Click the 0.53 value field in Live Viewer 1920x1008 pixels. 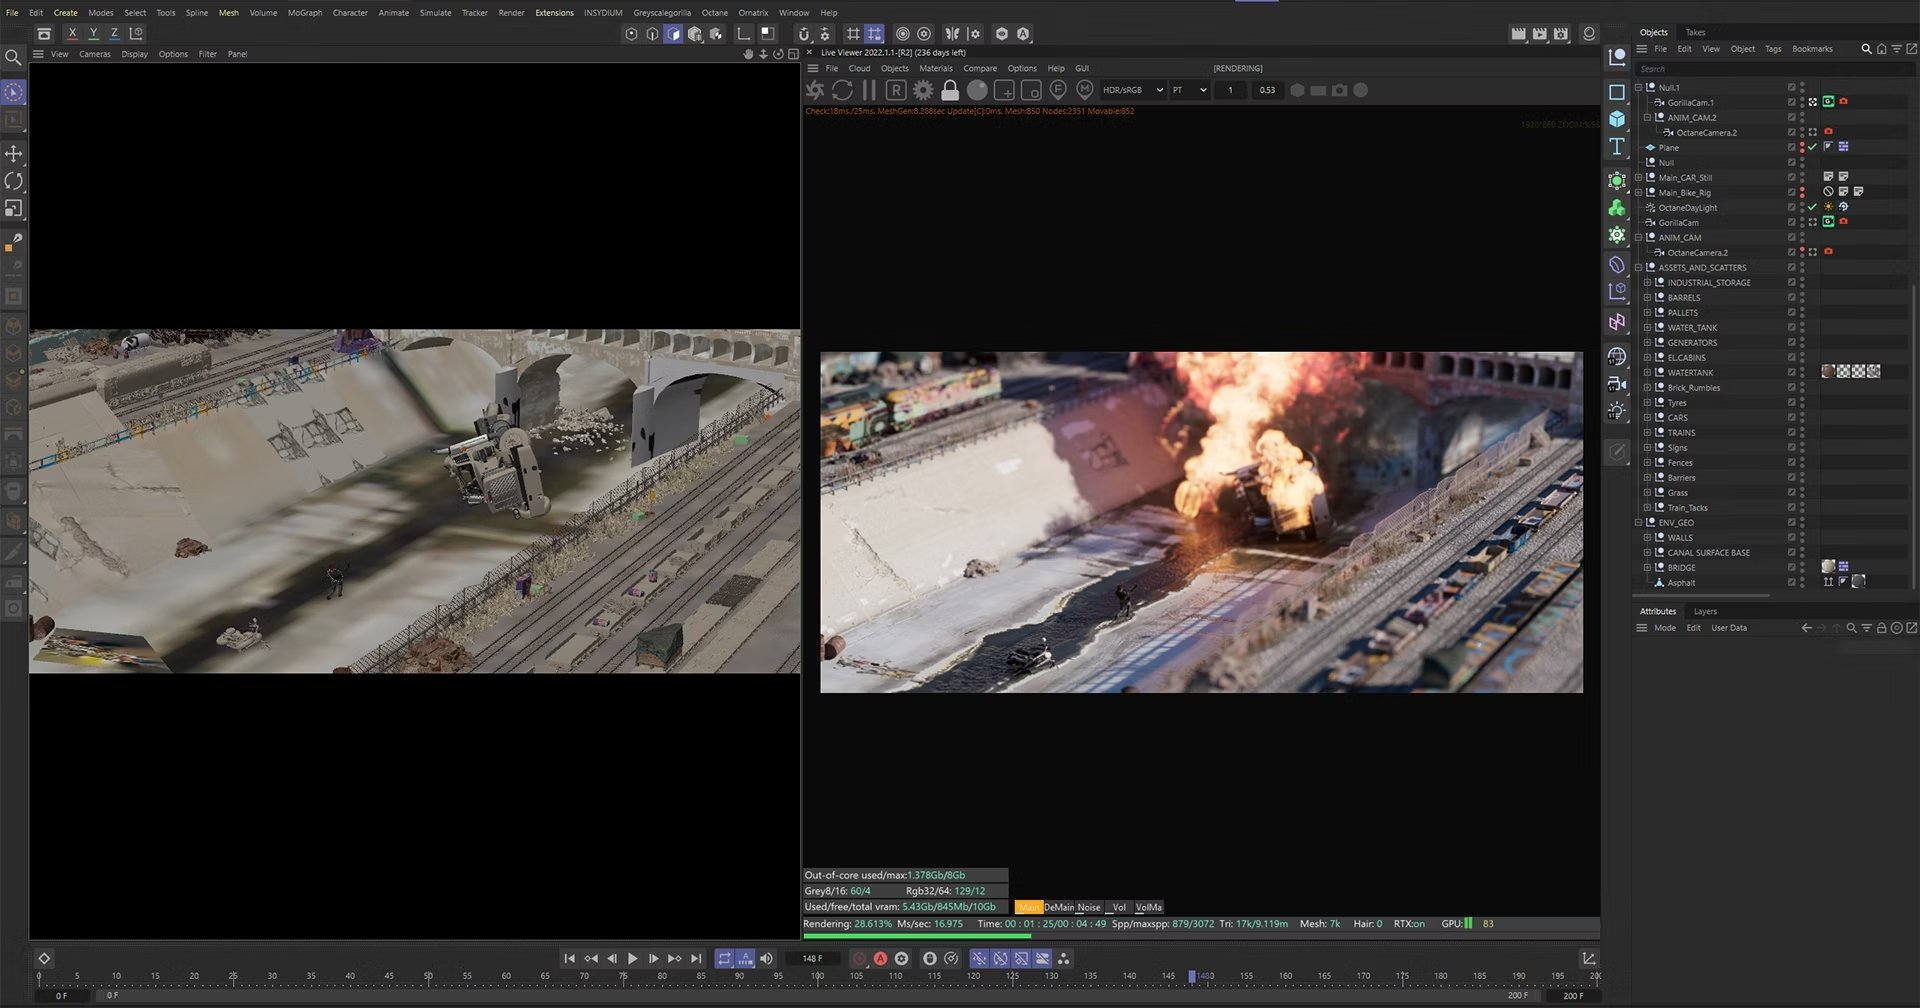pos(1267,90)
